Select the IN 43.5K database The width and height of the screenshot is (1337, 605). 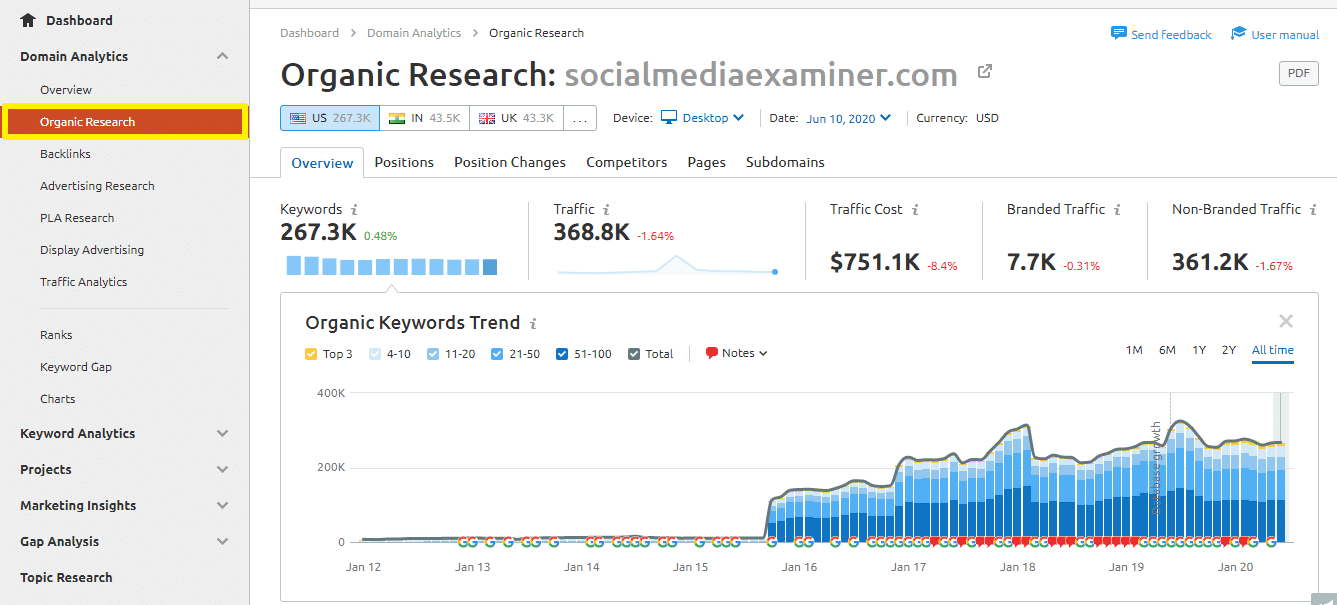pyautogui.click(x=424, y=118)
